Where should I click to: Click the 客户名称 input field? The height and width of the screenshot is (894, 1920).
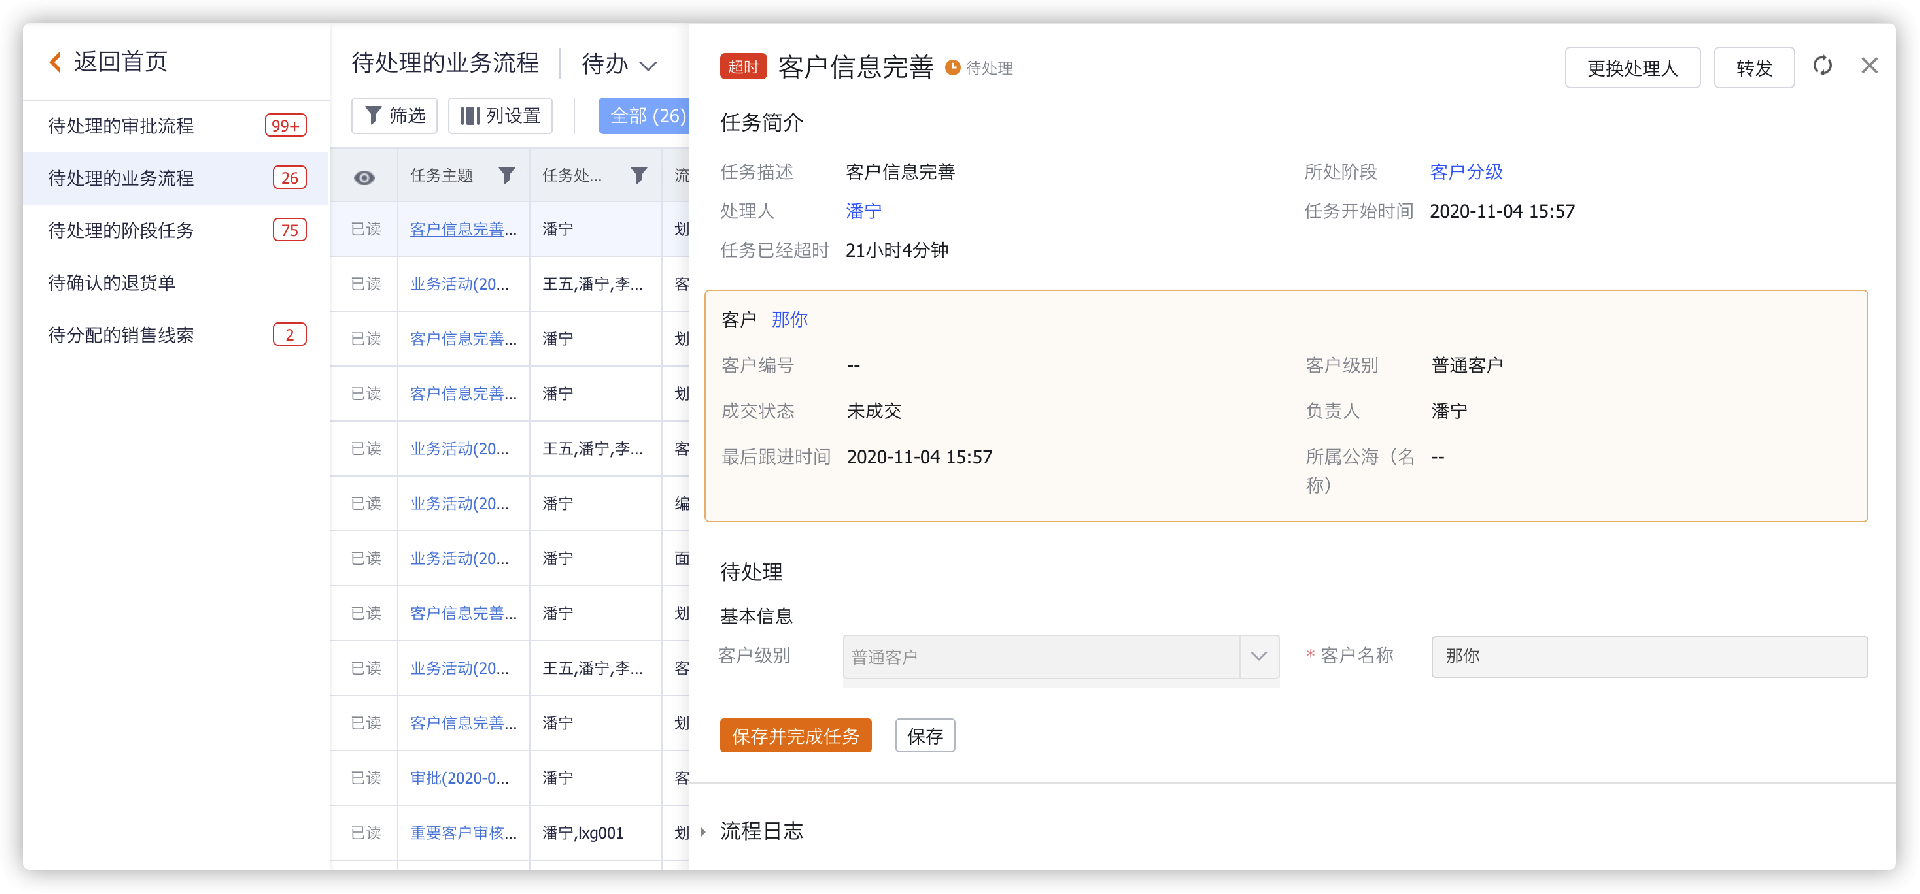(x=1649, y=657)
